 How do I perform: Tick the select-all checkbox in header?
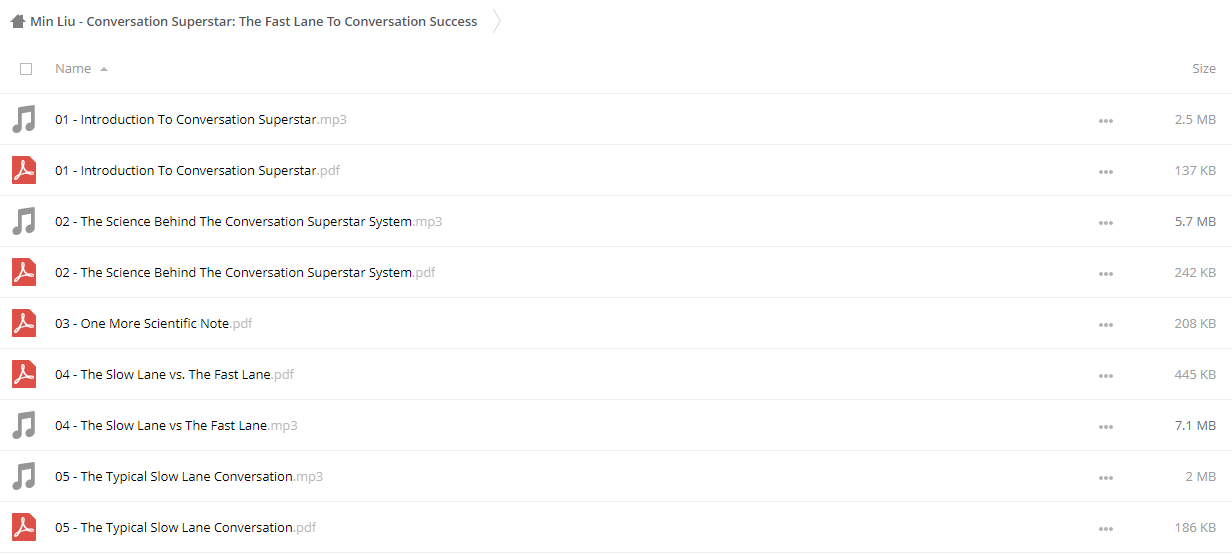click(26, 69)
